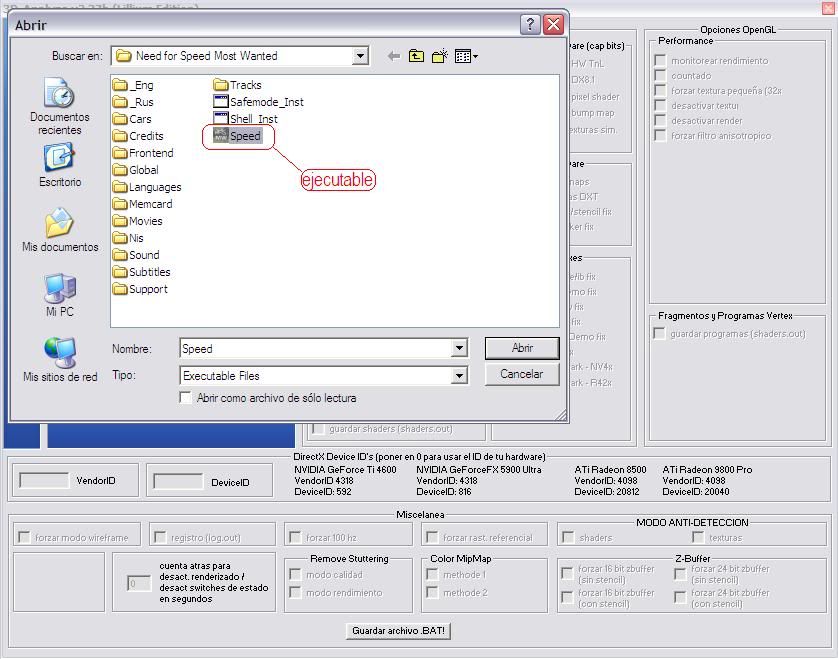This screenshot has height=659, width=838.
Task: Check 'Abrir como archivo de sólo lectura'
Action: coord(185,398)
